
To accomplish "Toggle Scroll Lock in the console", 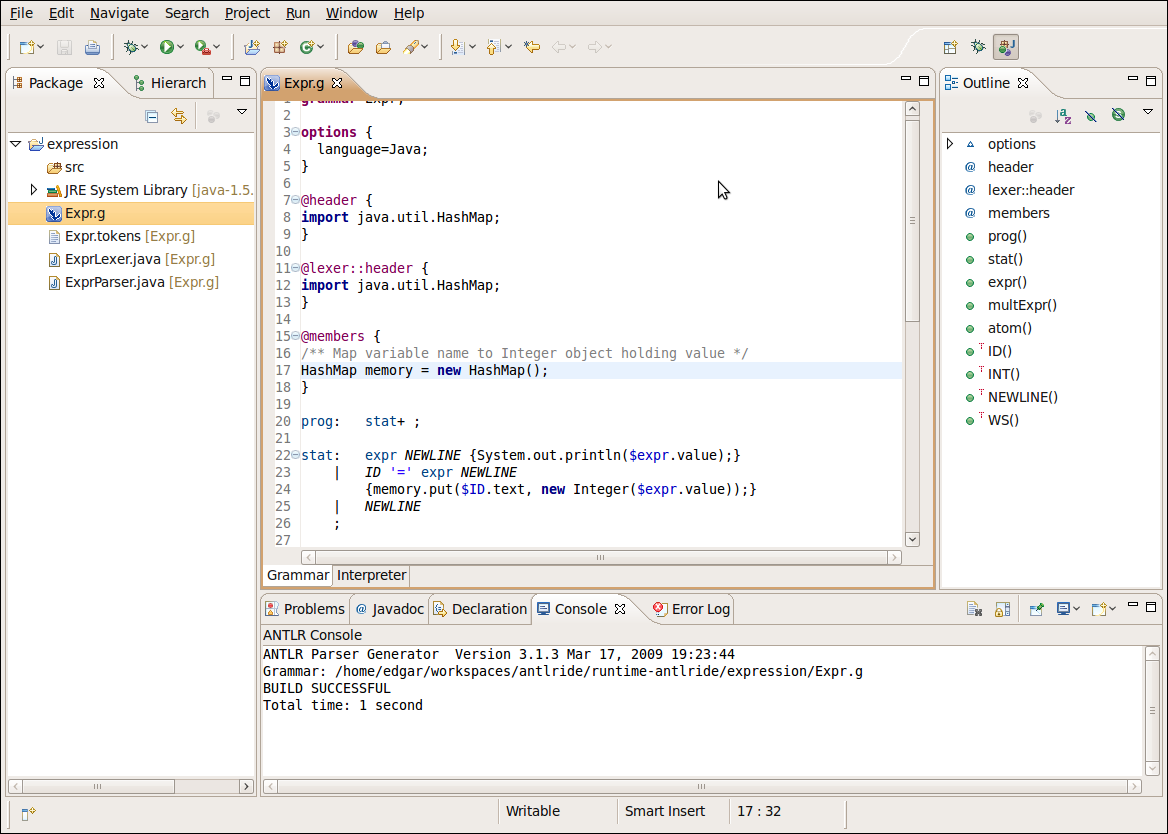I will click(1002, 609).
